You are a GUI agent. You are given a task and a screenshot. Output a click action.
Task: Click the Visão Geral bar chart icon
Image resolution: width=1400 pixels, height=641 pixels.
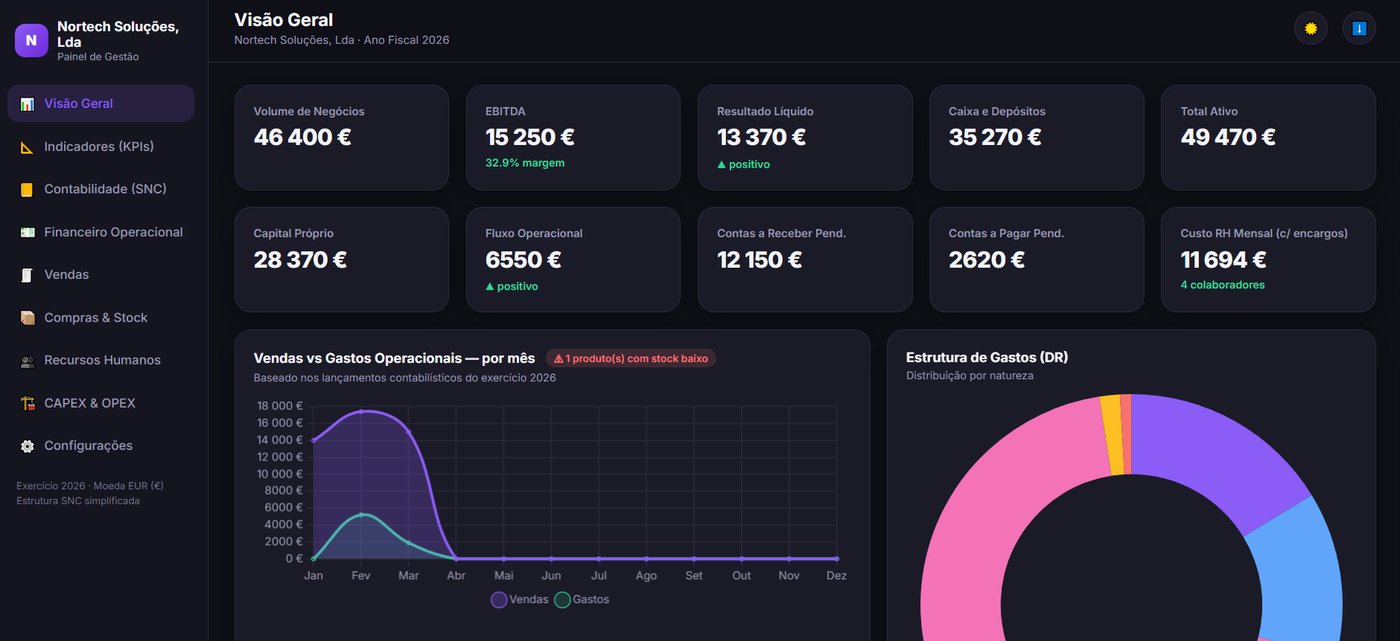pyautogui.click(x=27, y=104)
